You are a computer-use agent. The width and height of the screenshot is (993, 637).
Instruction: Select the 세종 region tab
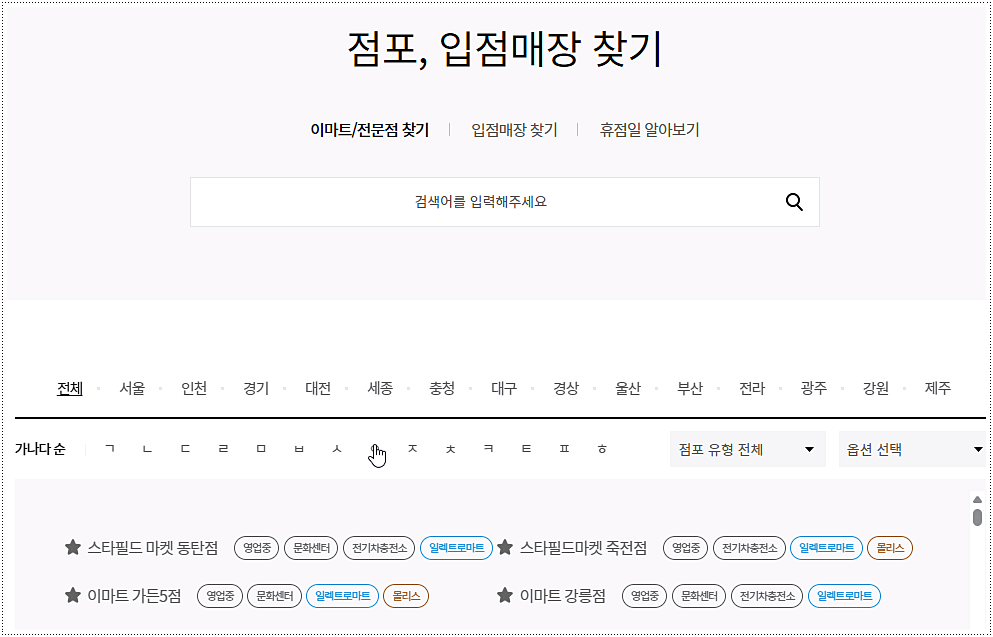380,388
